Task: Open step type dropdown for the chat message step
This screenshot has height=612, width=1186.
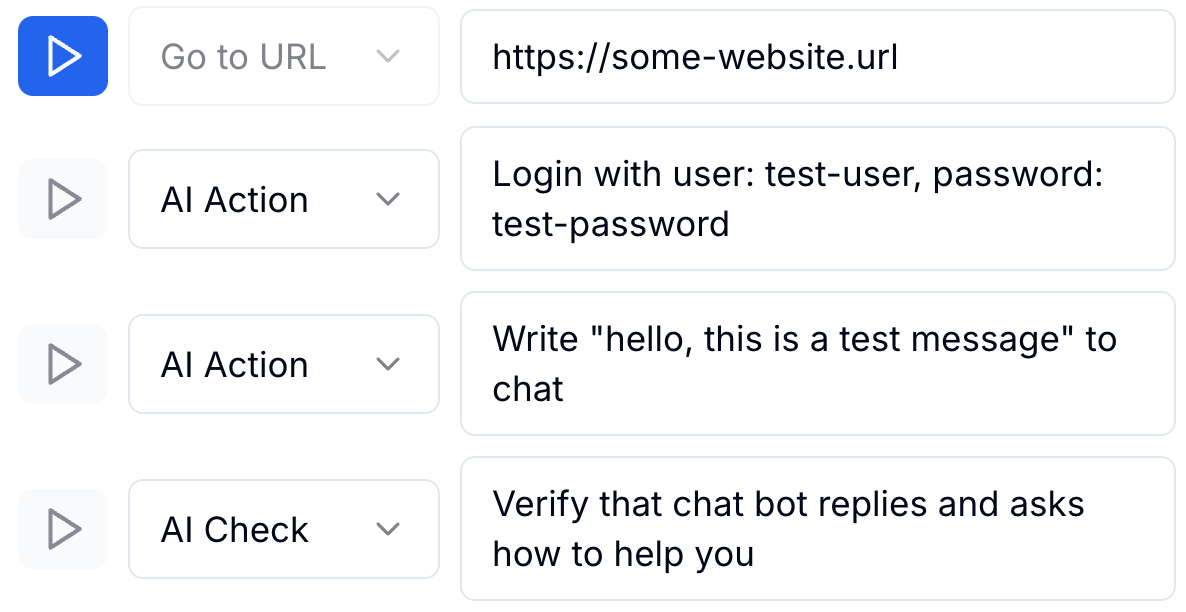Action: point(283,364)
